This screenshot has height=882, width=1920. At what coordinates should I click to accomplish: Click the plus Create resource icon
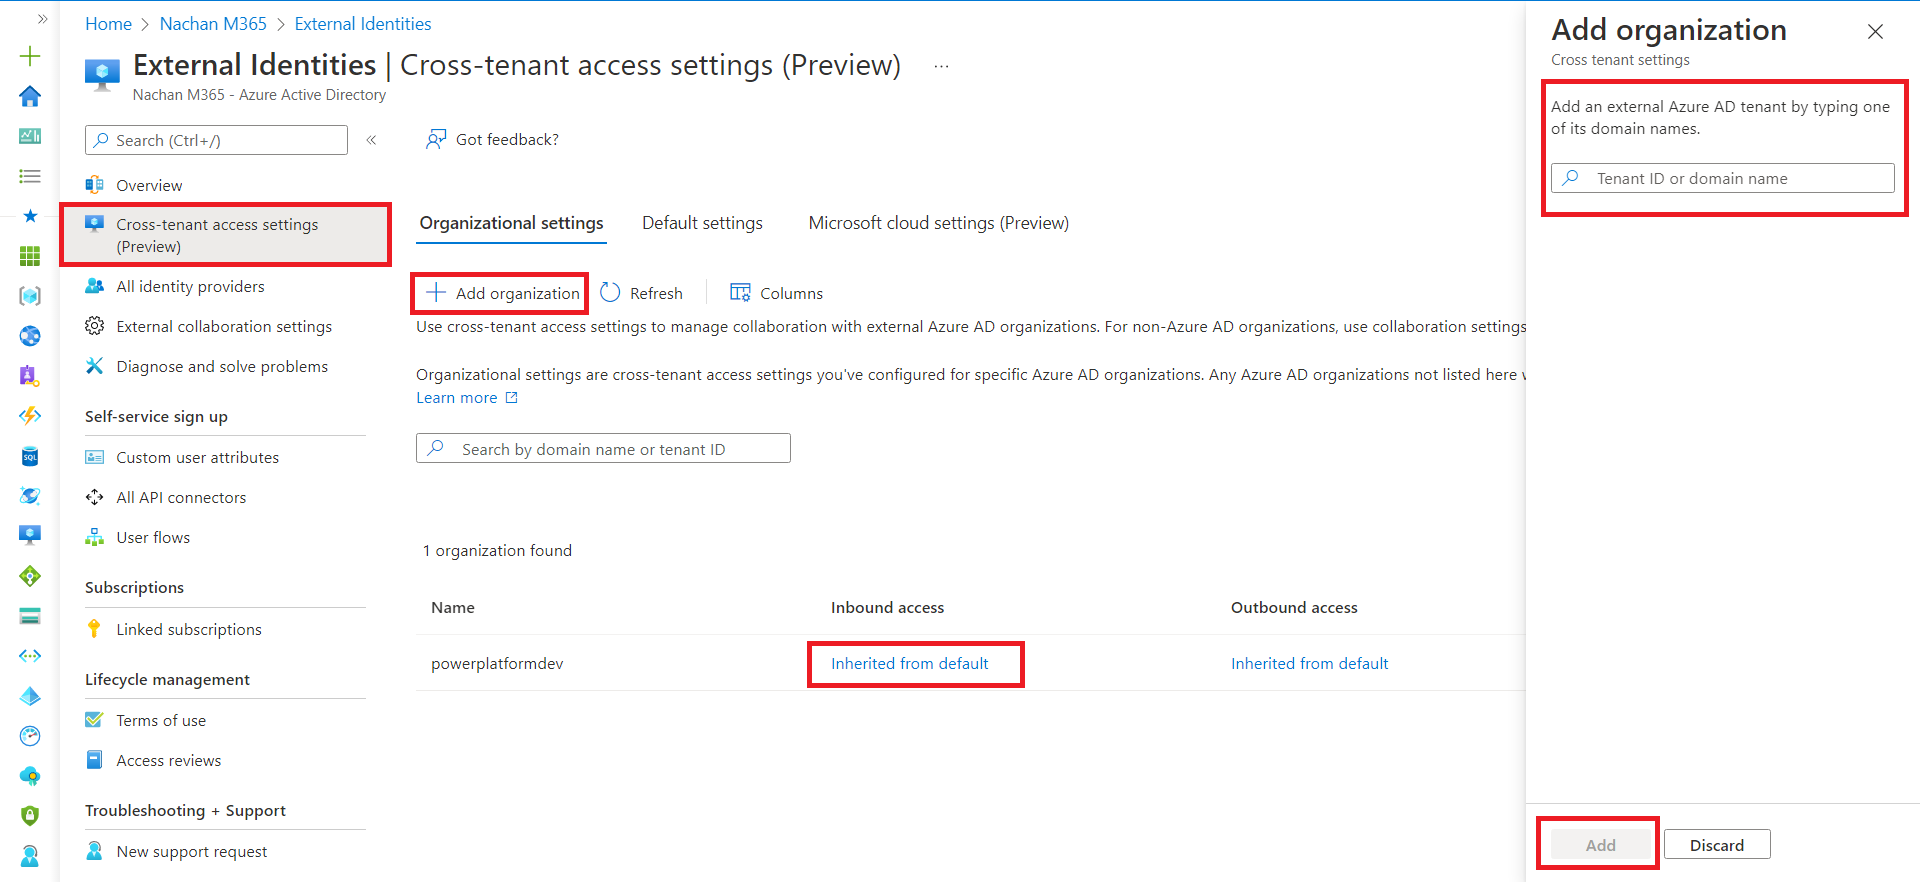(30, 56)
